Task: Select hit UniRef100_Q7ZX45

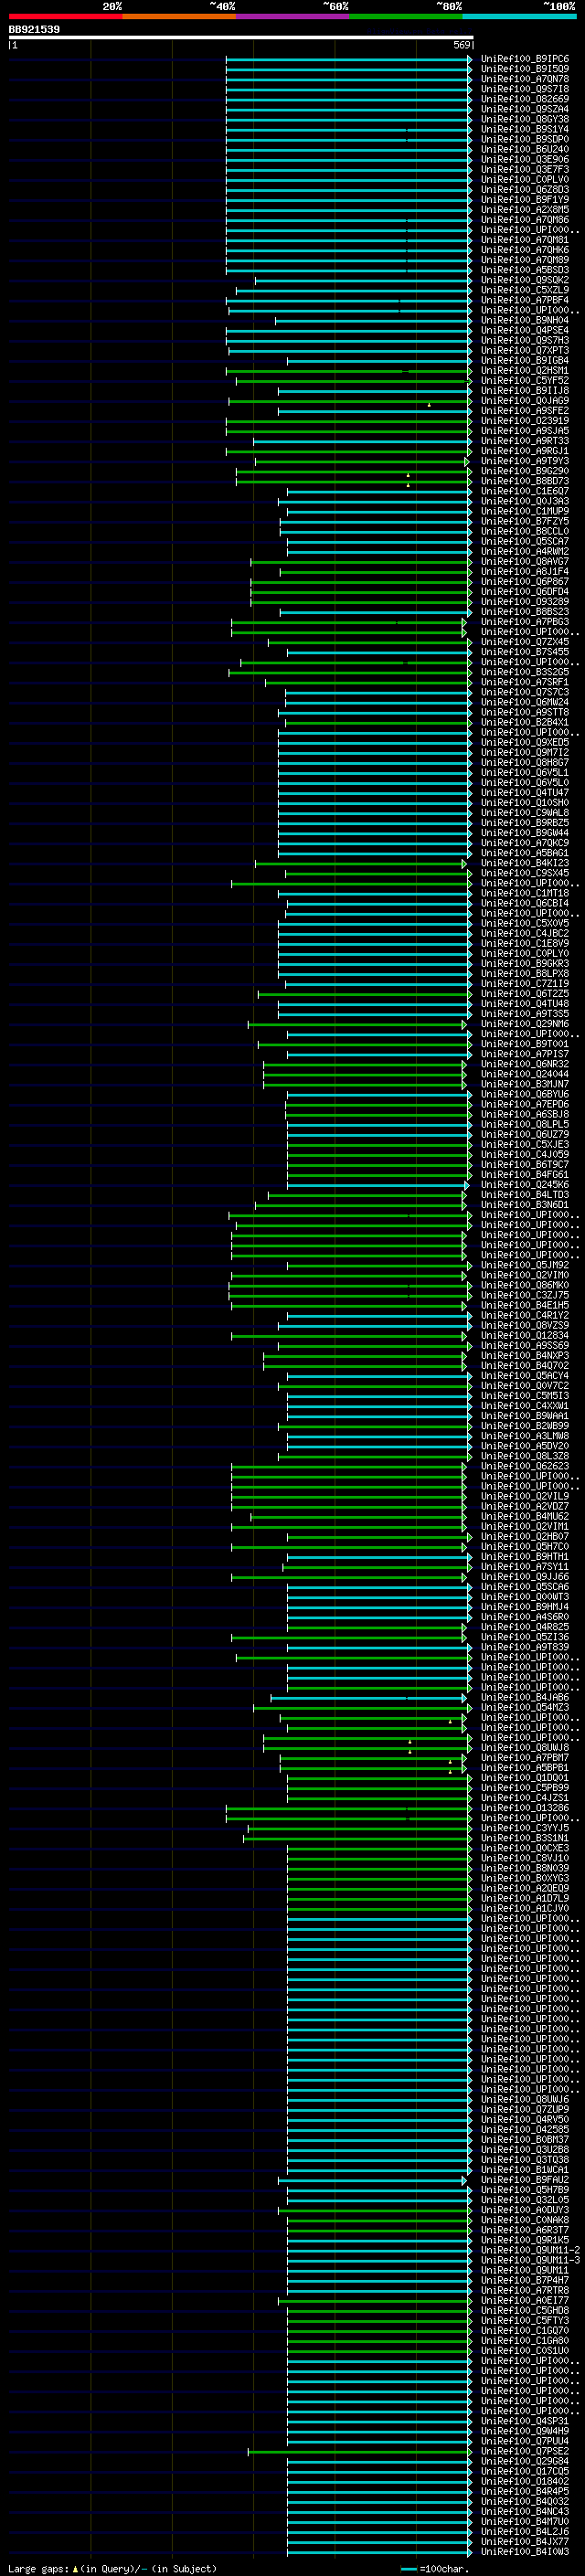Action: click(524, 642)
